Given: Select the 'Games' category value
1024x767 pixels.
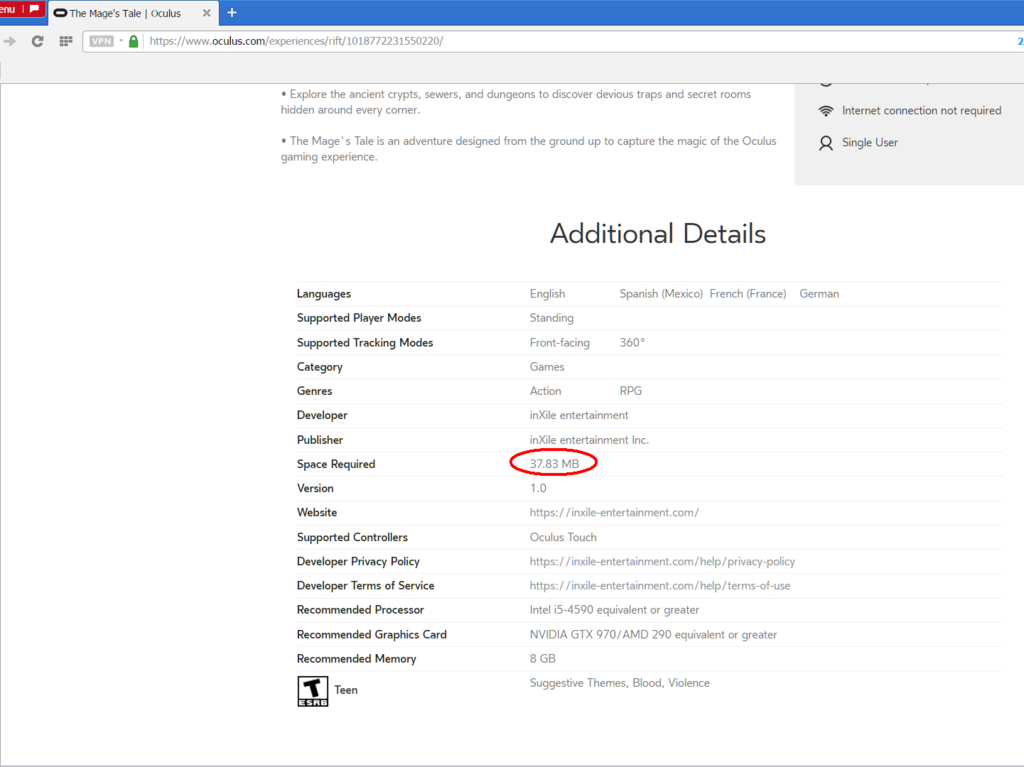Looking at the screenshot, I should pyautogui.click(x=547, y=367).
